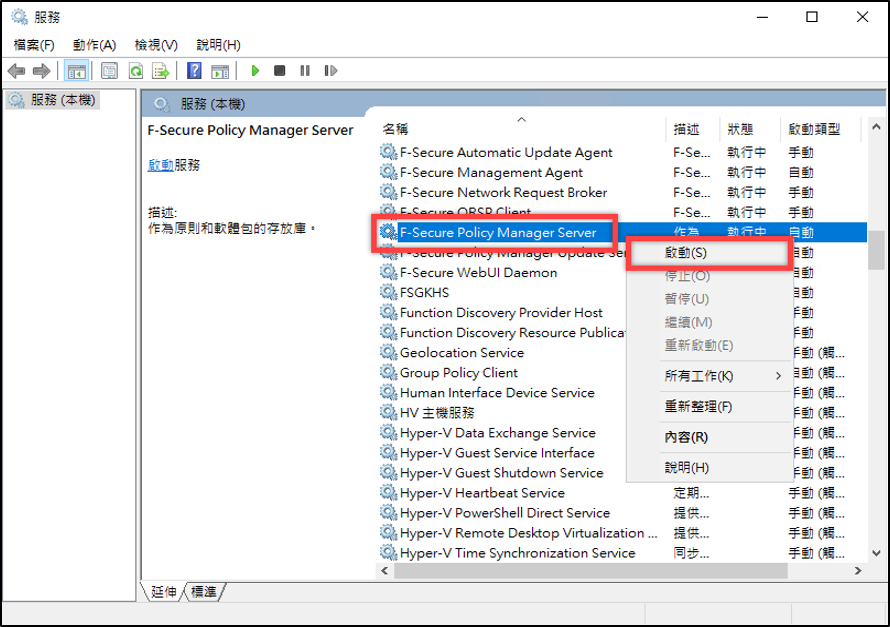Choose 重新整理(F) in the context menu
890x627 pixels.
[710, 406]
